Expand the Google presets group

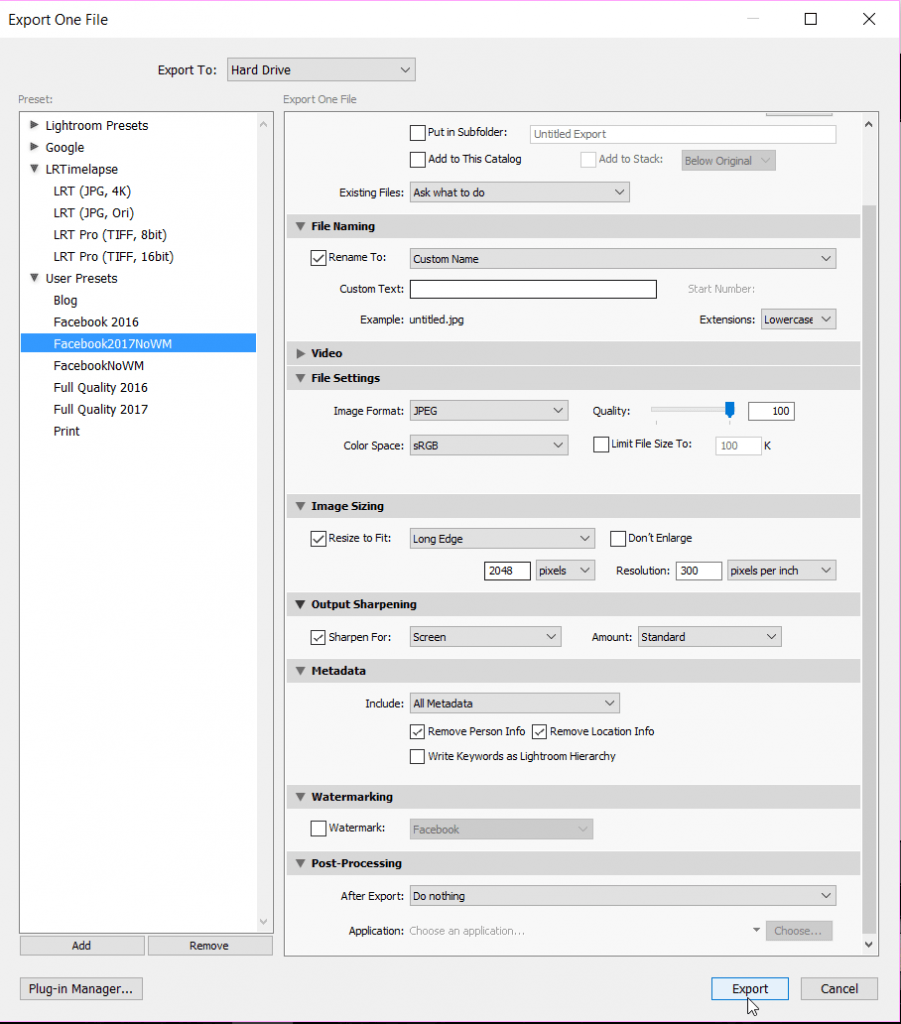coord(33,147)
